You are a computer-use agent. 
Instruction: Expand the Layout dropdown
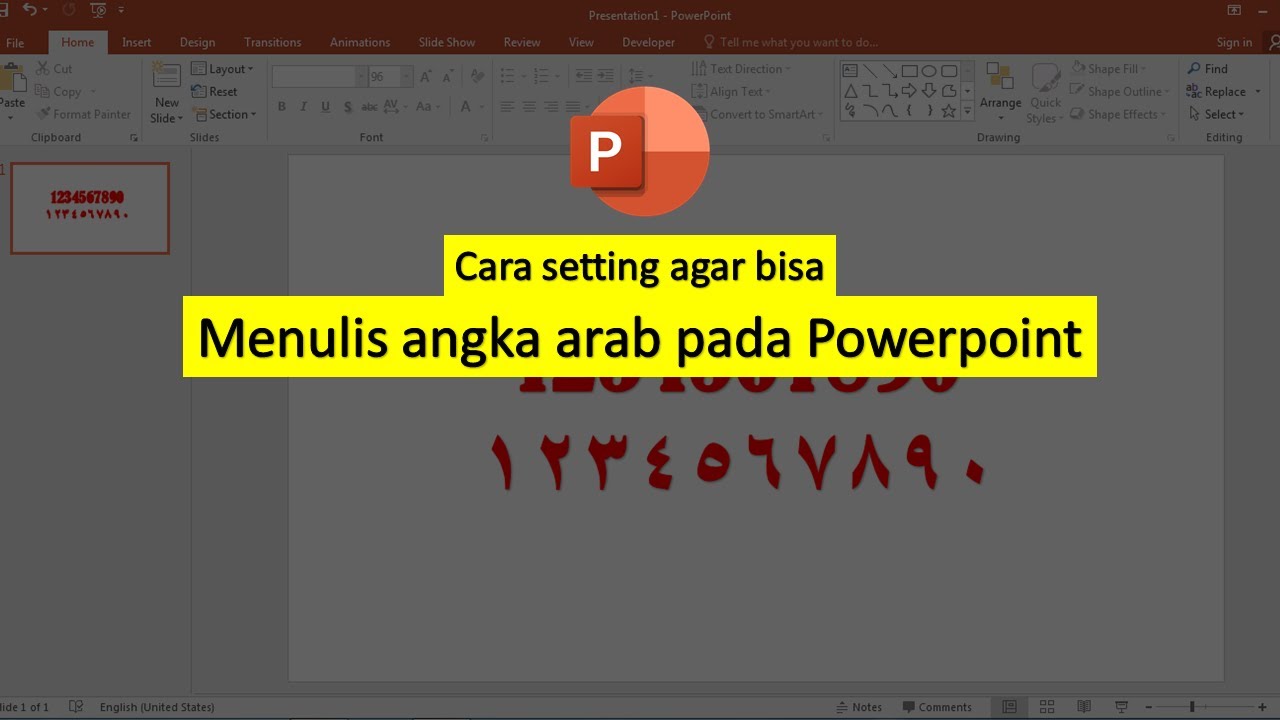(222, 69)
